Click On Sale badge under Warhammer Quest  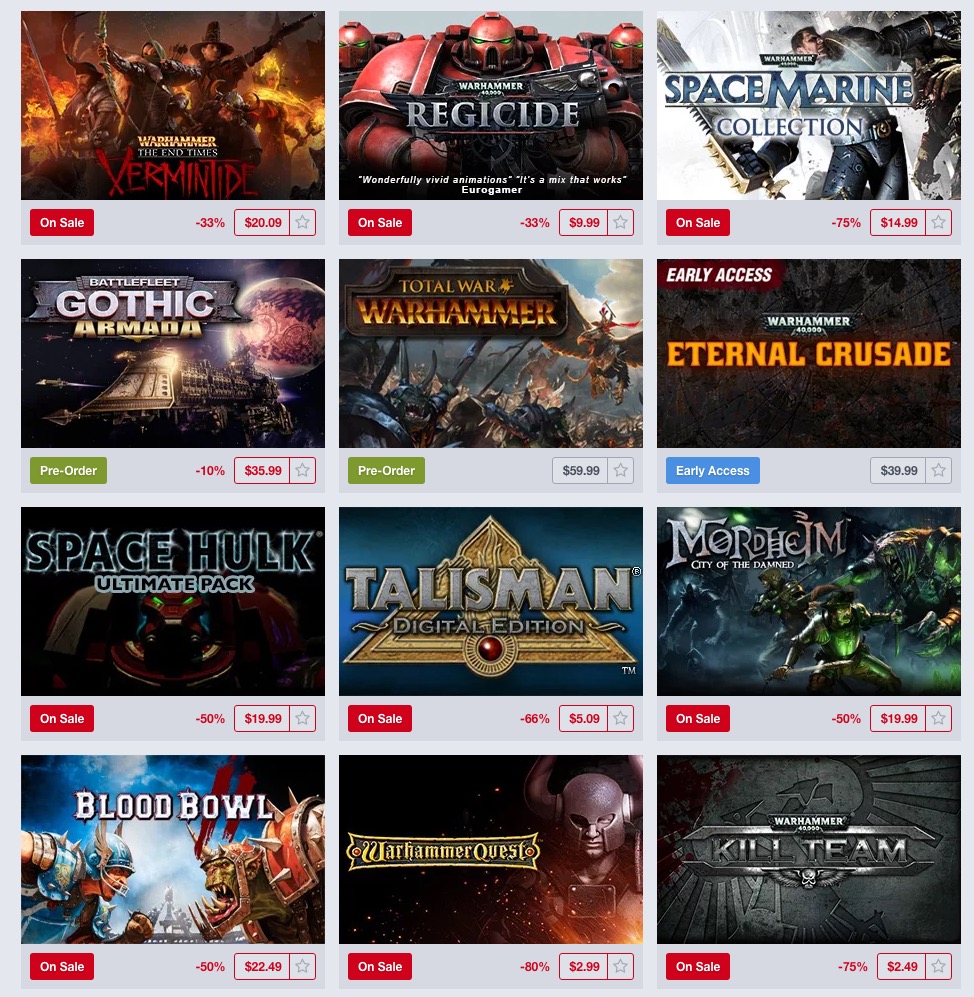[x=380, y=966]
